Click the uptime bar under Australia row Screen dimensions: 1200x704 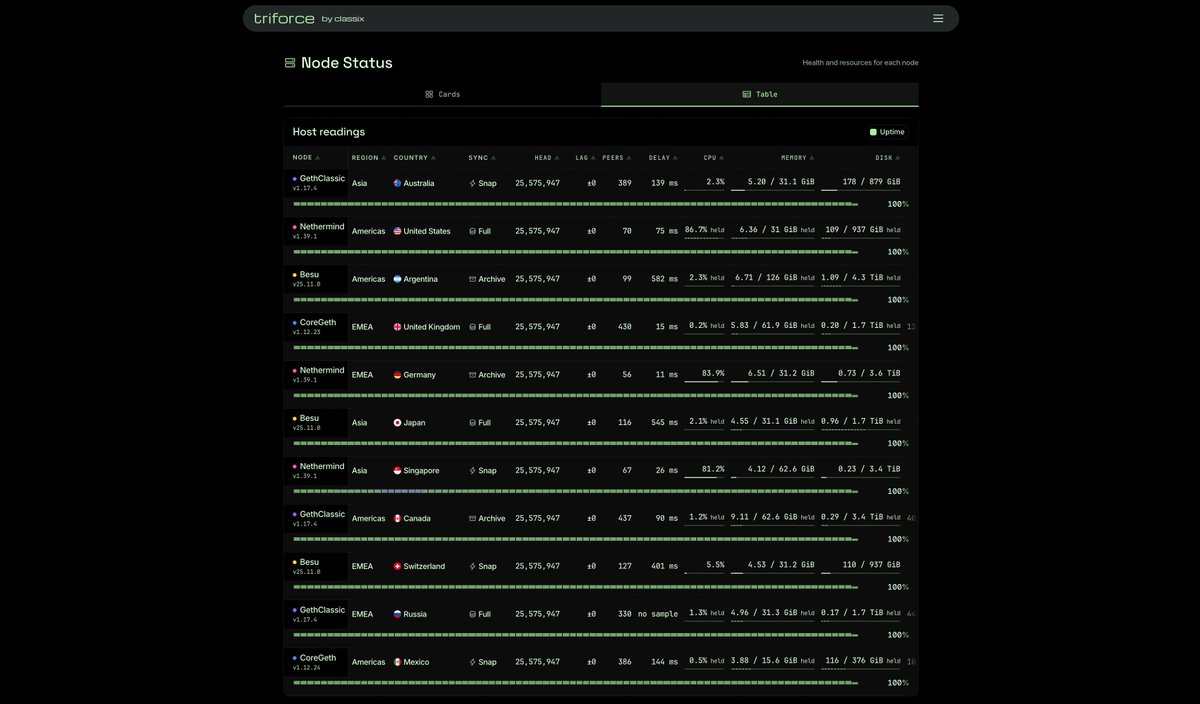[575, 204]
